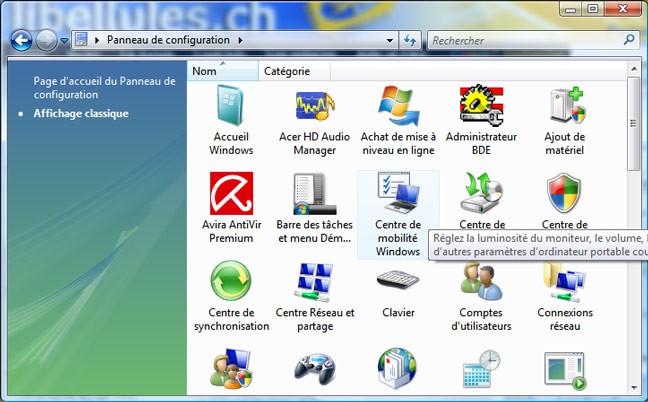Viewport: 648px width, 402px height.
Task: Click the Forward navigation arrow
Action: point(46,40)
